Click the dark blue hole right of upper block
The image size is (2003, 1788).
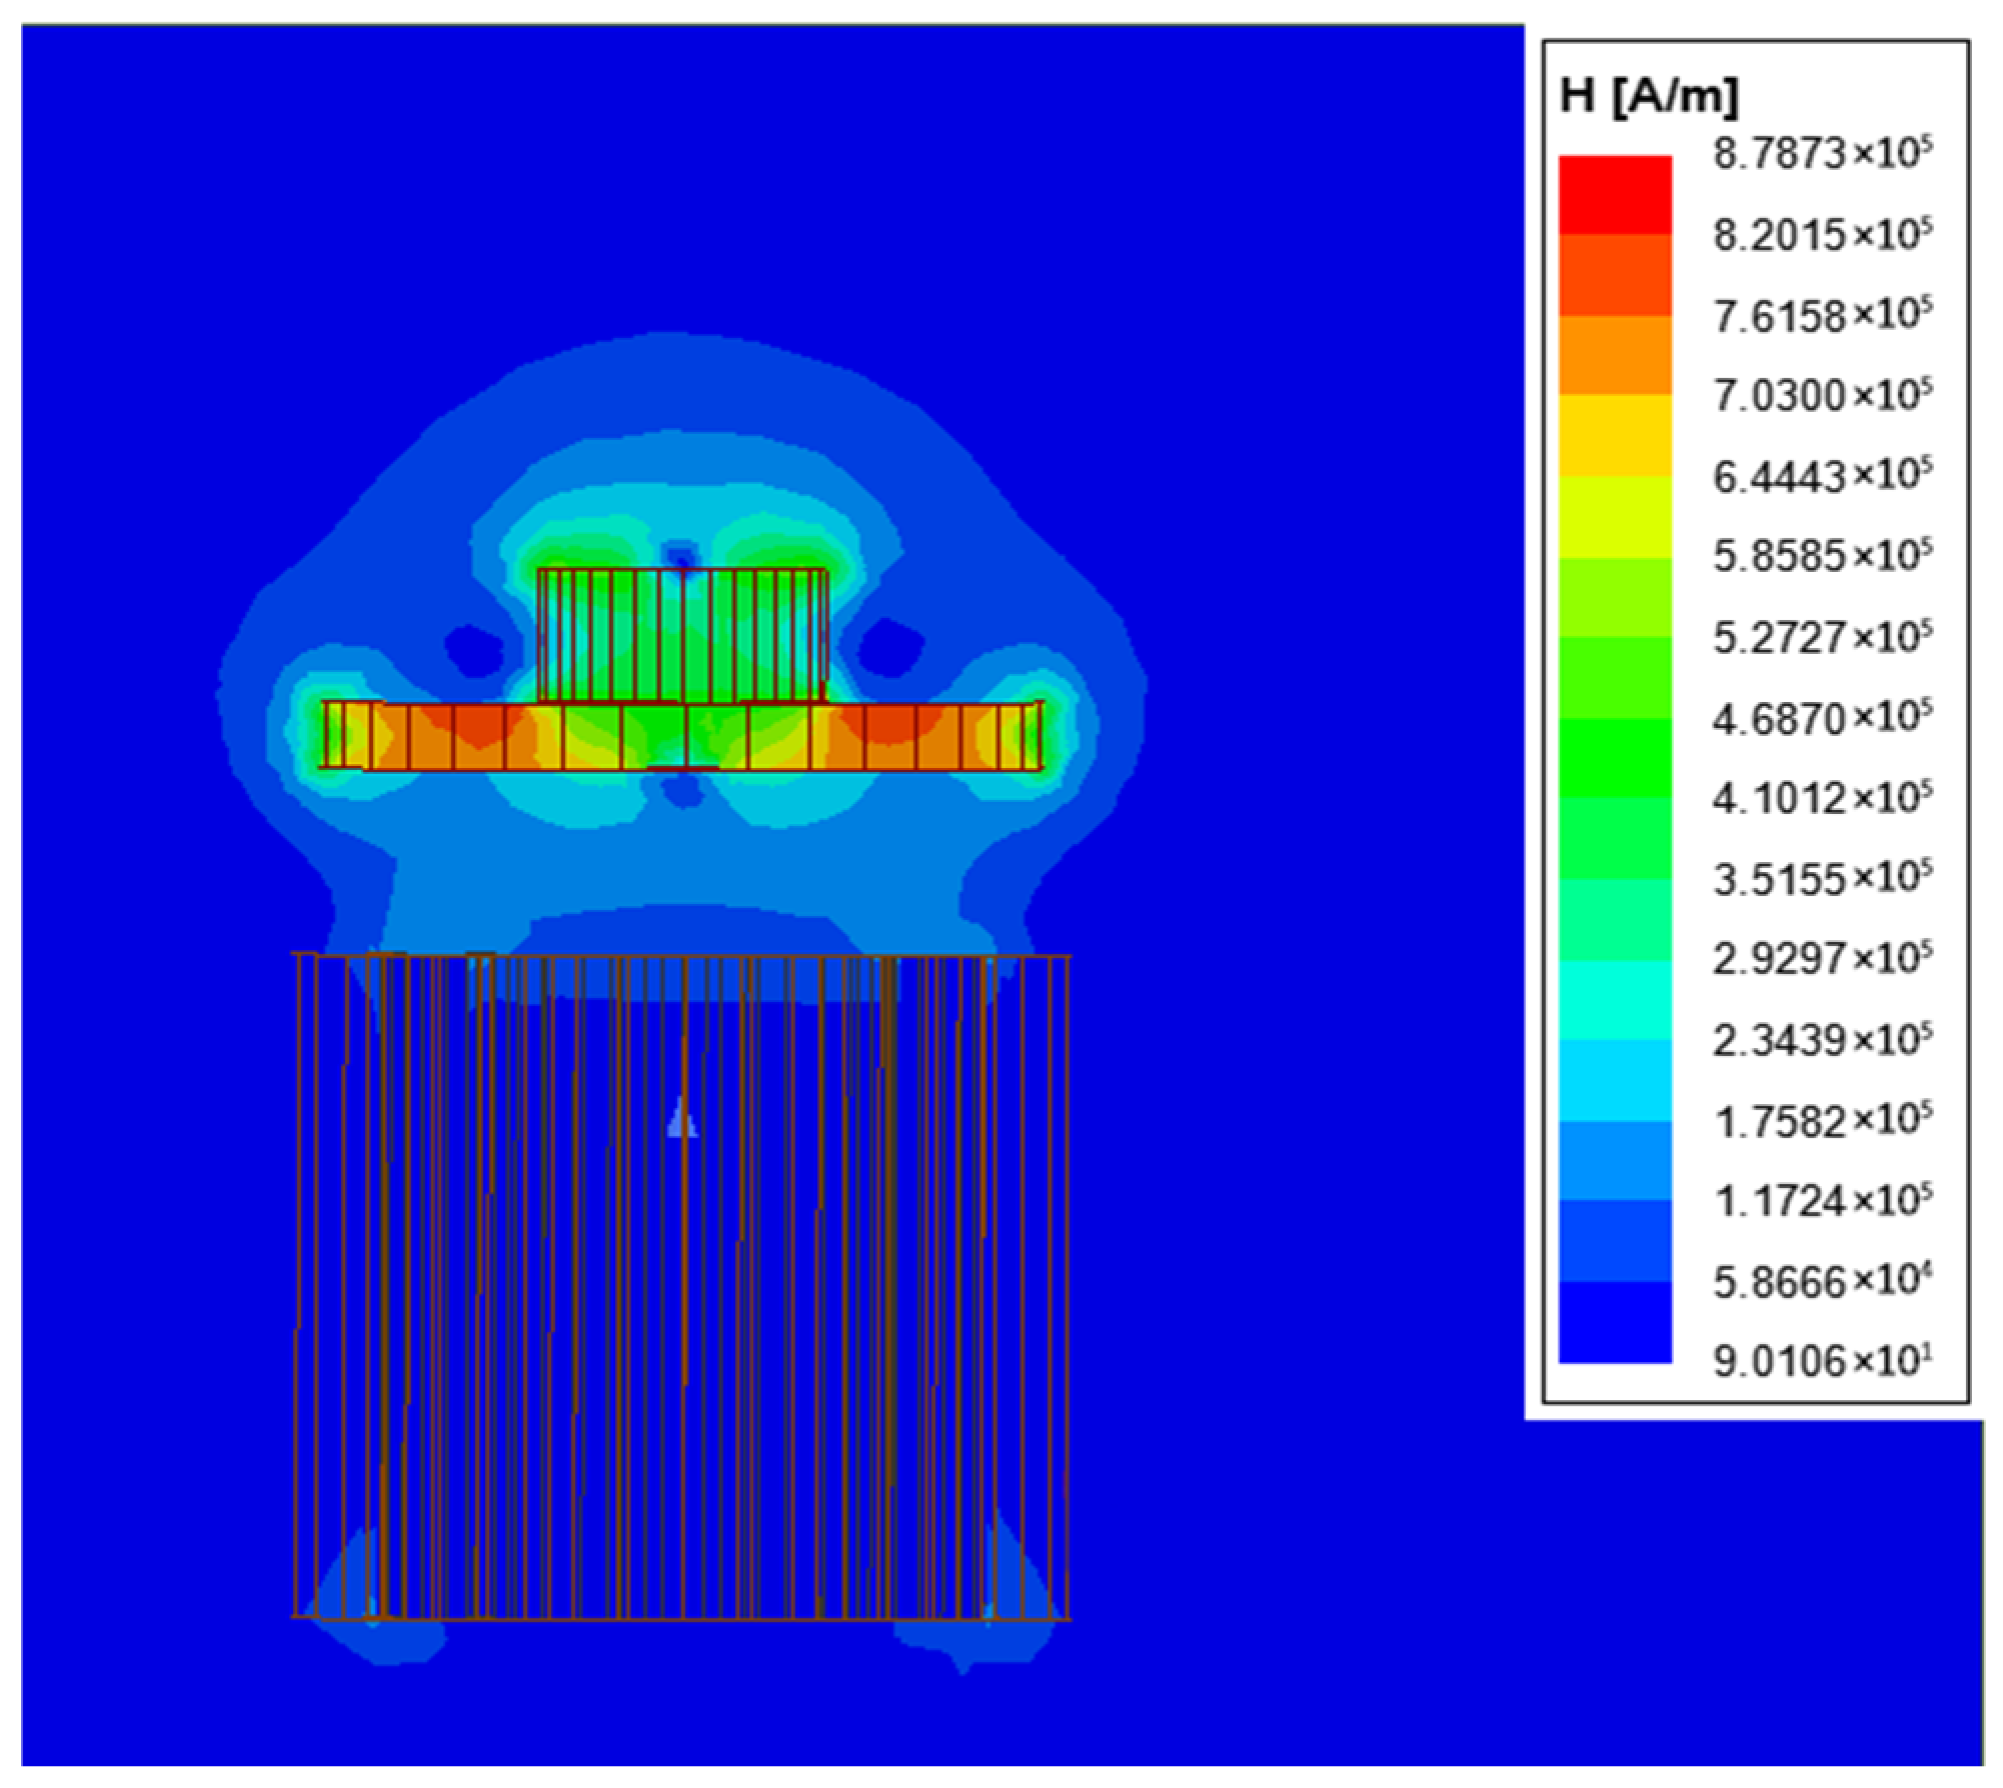pyautogui.click(x=891, y=649)
